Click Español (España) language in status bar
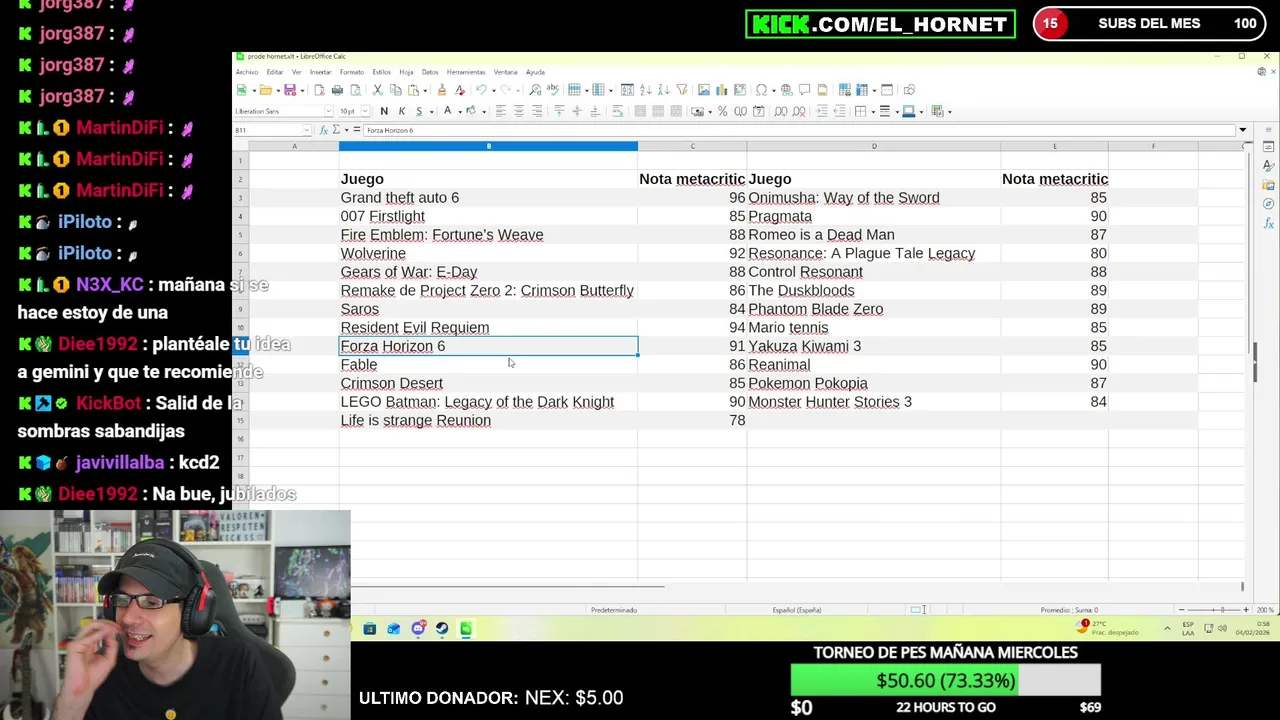 pos(797,610)
